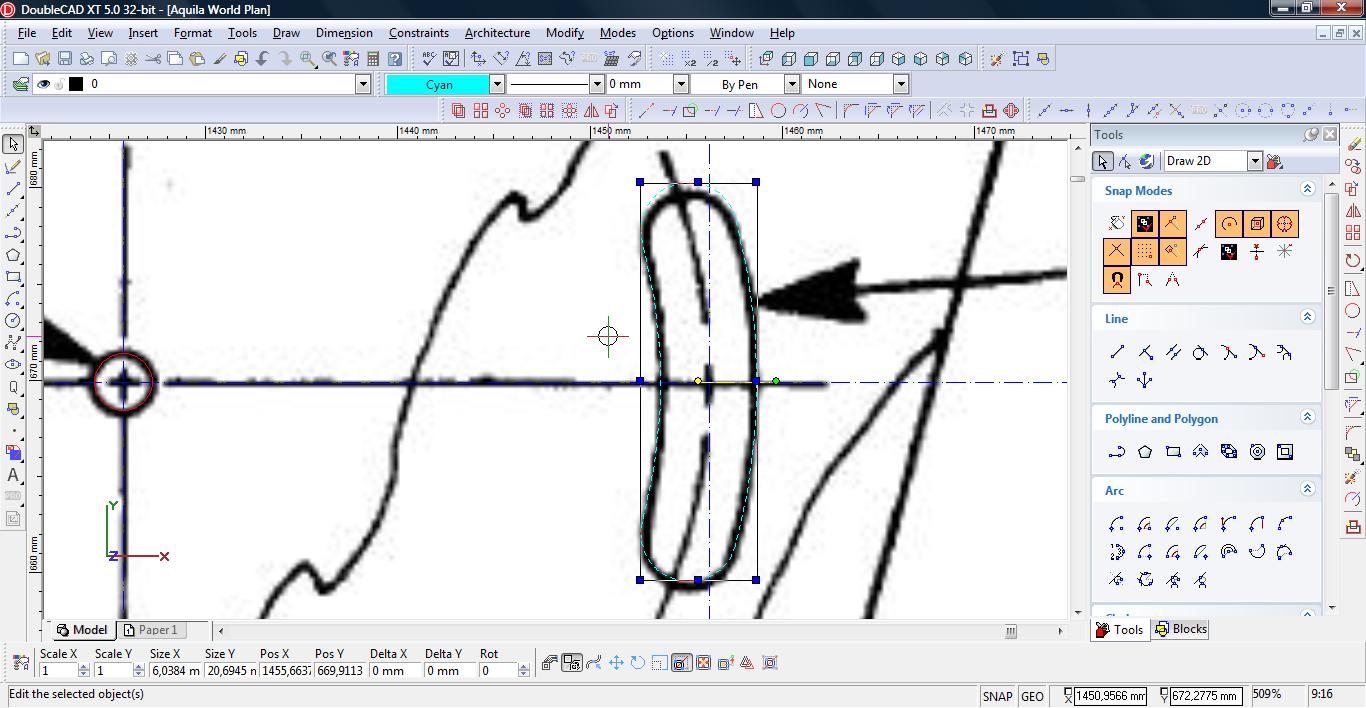Select the Text tool in left toolbar

coord(13,475)
